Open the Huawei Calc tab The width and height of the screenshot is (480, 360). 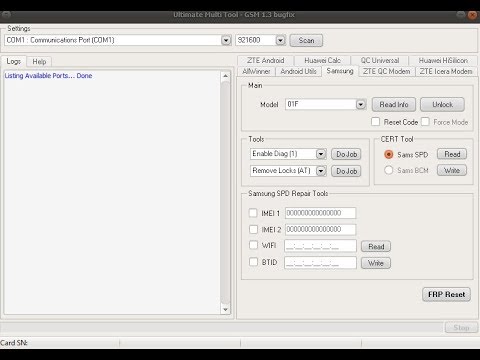(322, 60)
